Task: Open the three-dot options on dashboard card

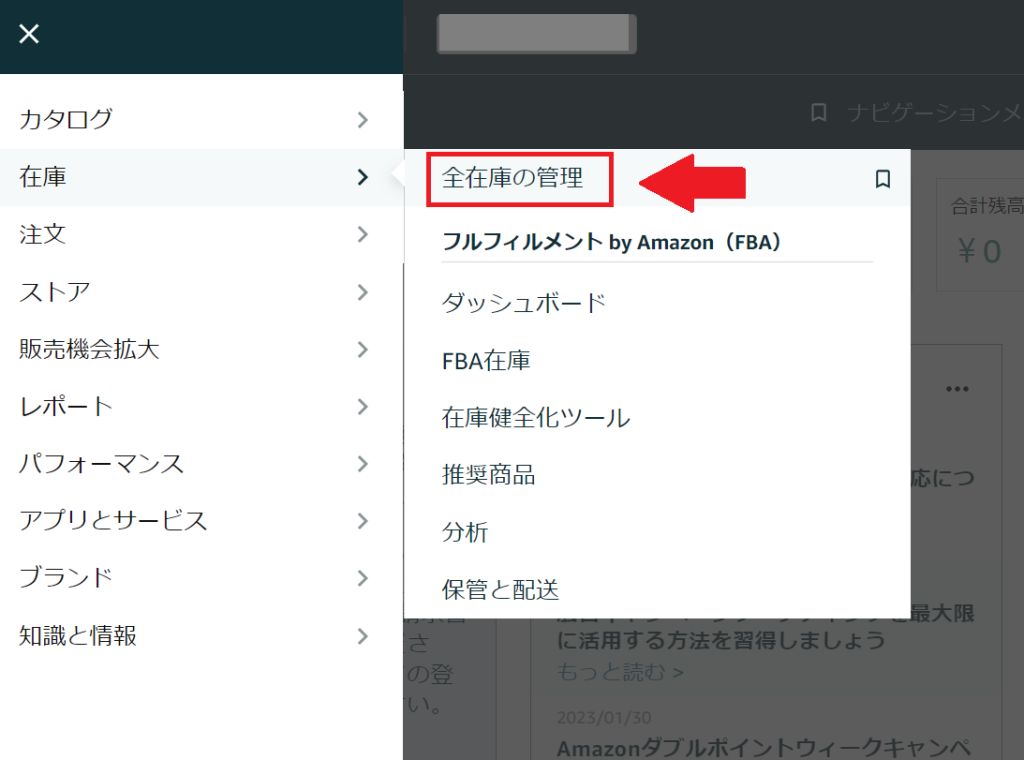Action: (x=957, y=389)
